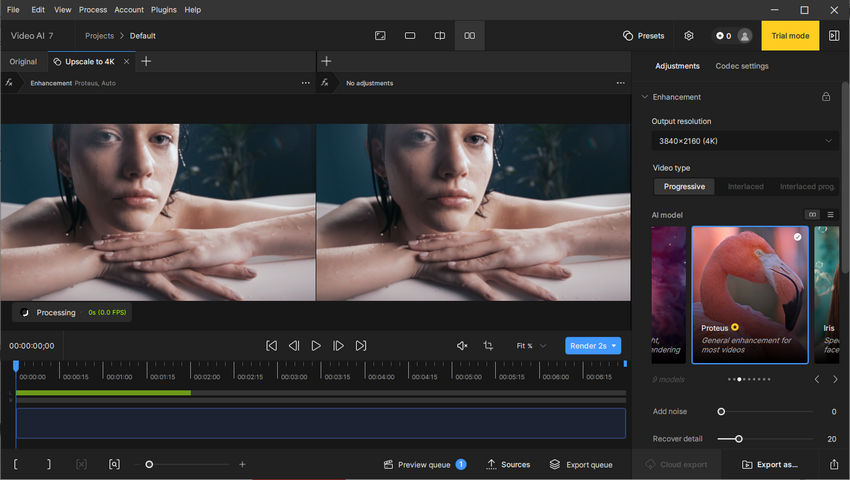Select Progressive video type

click(684, 187)
